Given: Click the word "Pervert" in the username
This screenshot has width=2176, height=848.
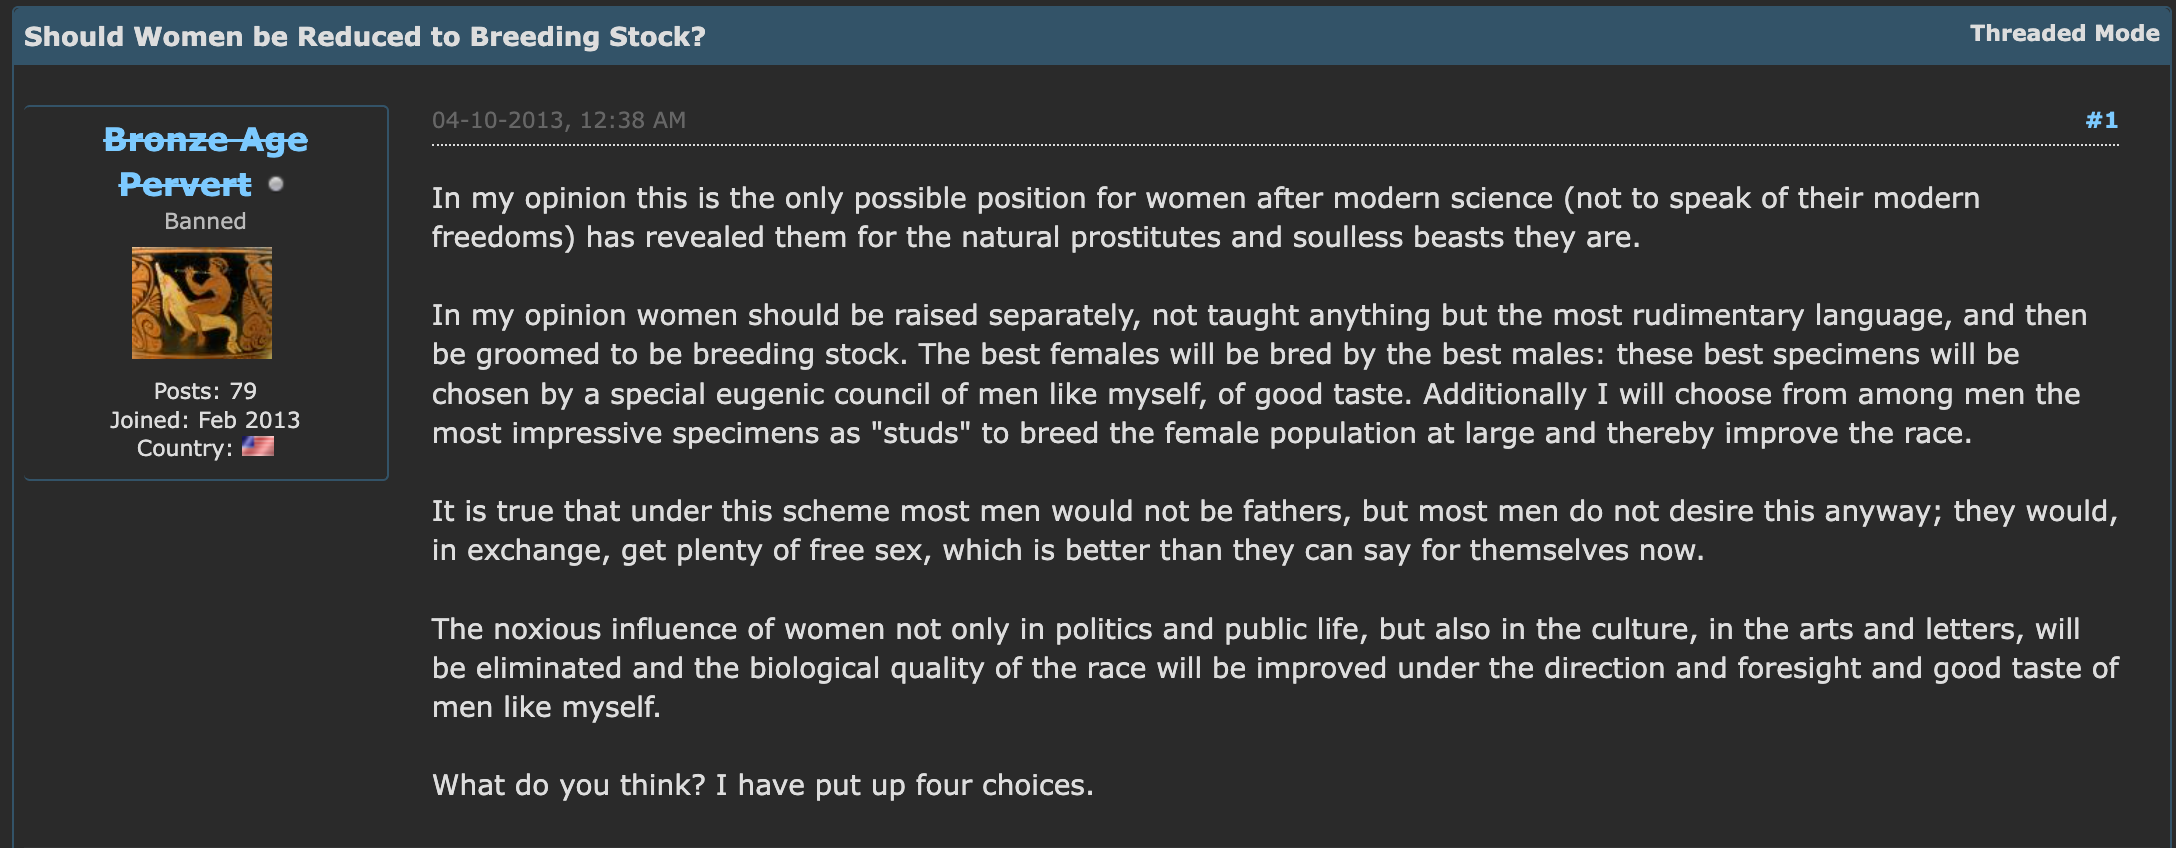Looking at the screenshot, I should tap(185, 185).
